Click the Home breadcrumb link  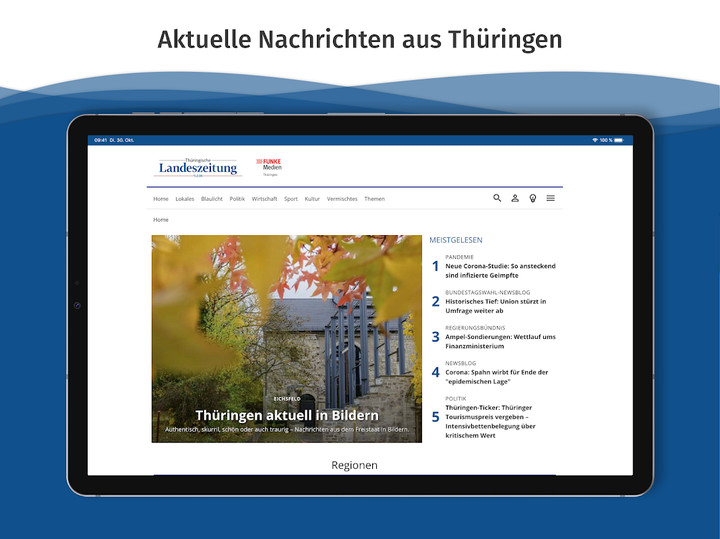point(160,219)
